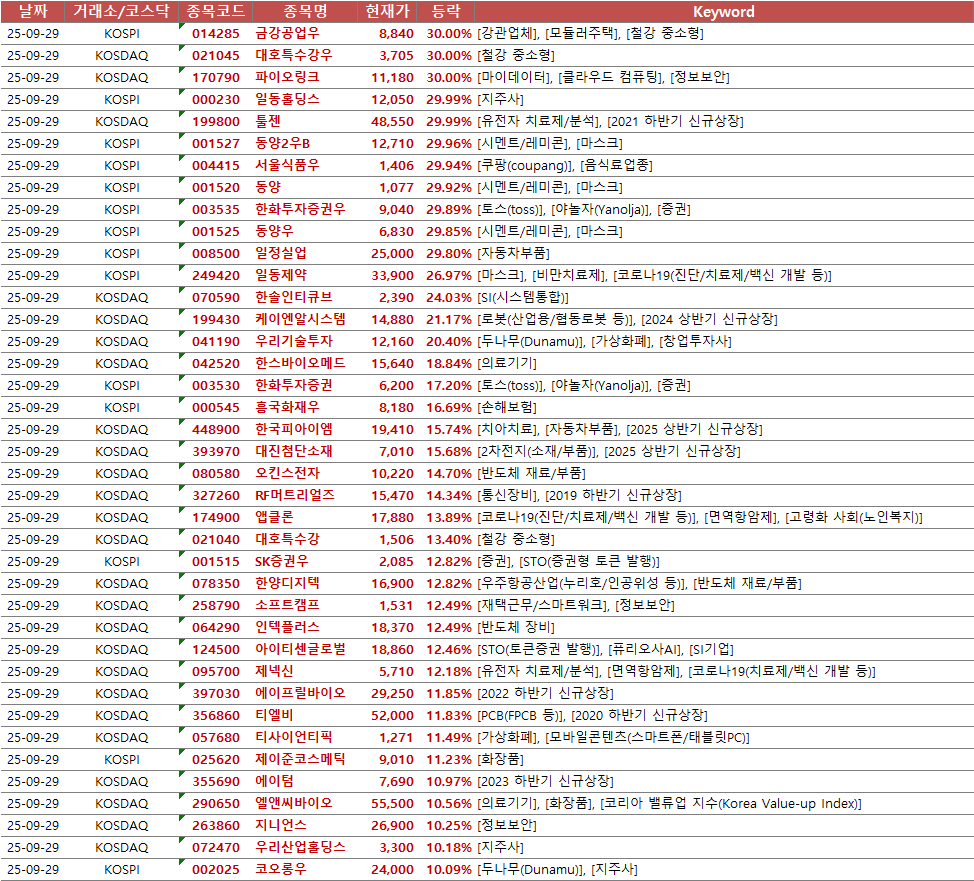Viewport: 974px width, 881px height.
Task: Select the 우리산업홀딩스 stock name
Action: tap(300, 847)
